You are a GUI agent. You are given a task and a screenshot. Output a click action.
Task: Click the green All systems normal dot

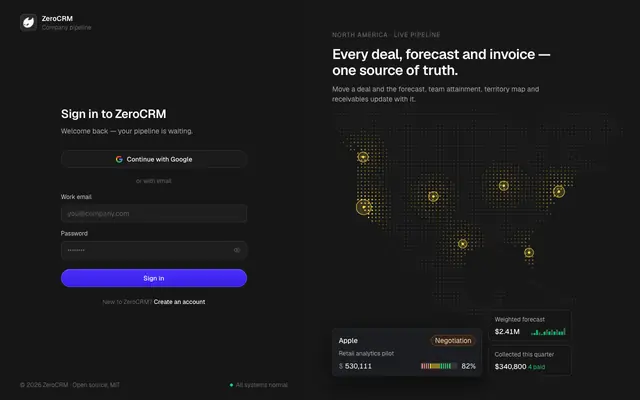coord(231,385)
